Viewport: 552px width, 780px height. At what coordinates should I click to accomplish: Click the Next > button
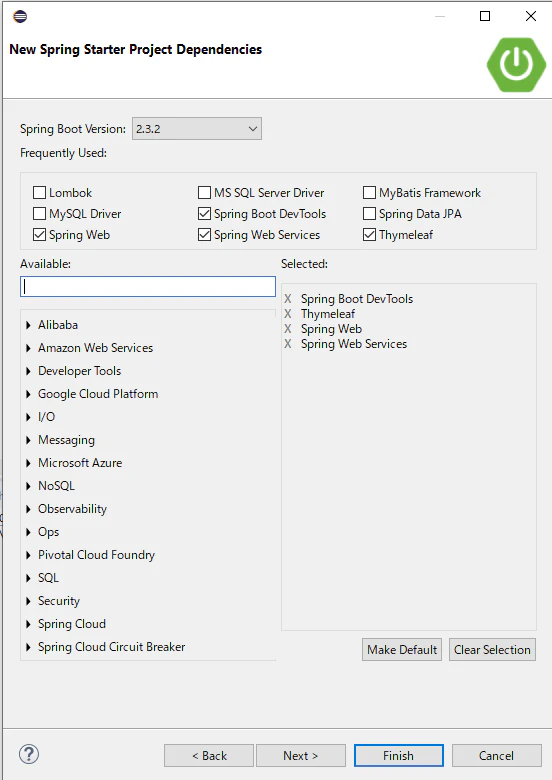(x=301, y=756)
